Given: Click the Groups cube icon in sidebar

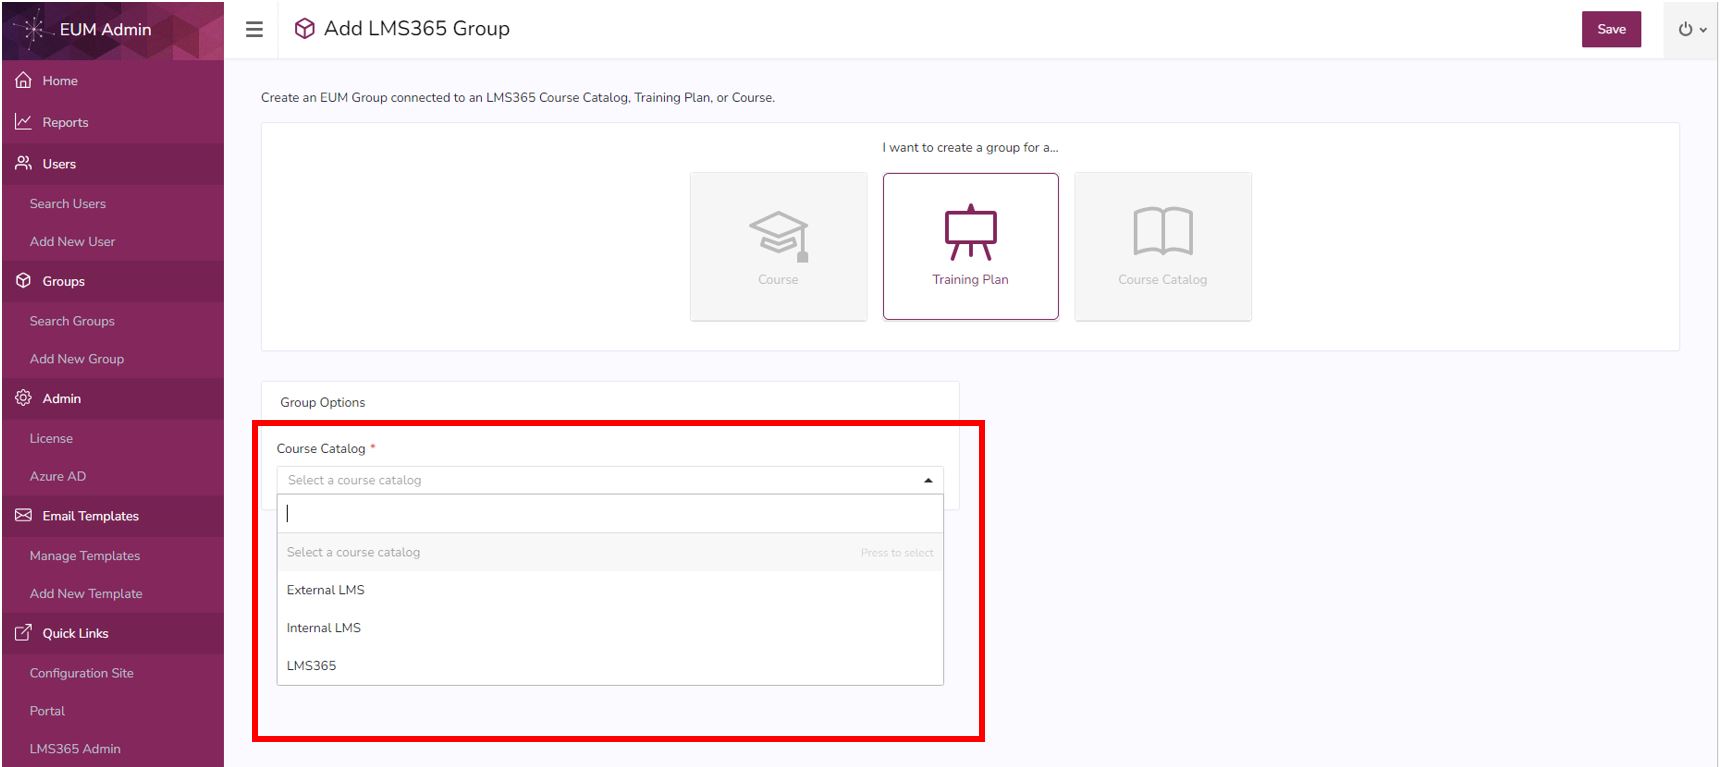Looking at the screenshot, I should (x=23, y=281).
